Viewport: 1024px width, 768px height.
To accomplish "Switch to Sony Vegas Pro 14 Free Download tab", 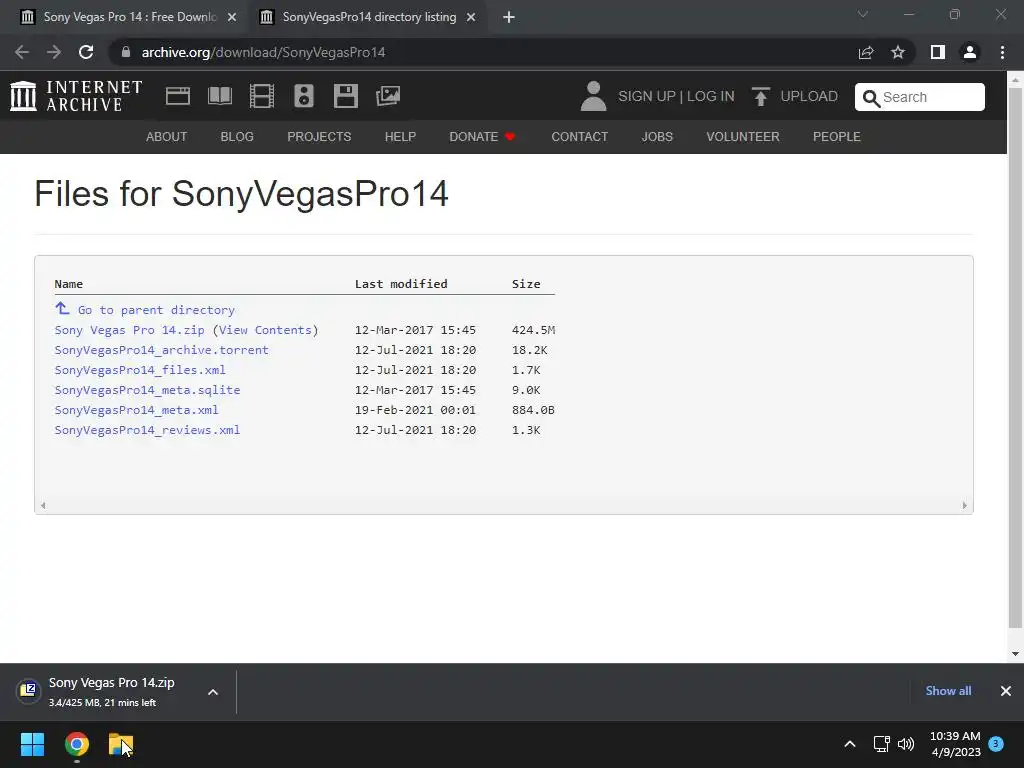I will 129,17.
